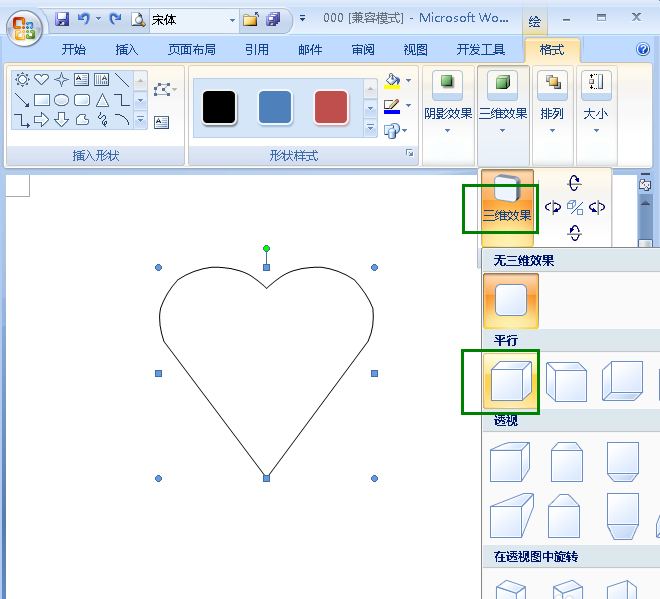Toggle 3-D effect on/off center icon

pyautogui.click(x=575, y=208)
